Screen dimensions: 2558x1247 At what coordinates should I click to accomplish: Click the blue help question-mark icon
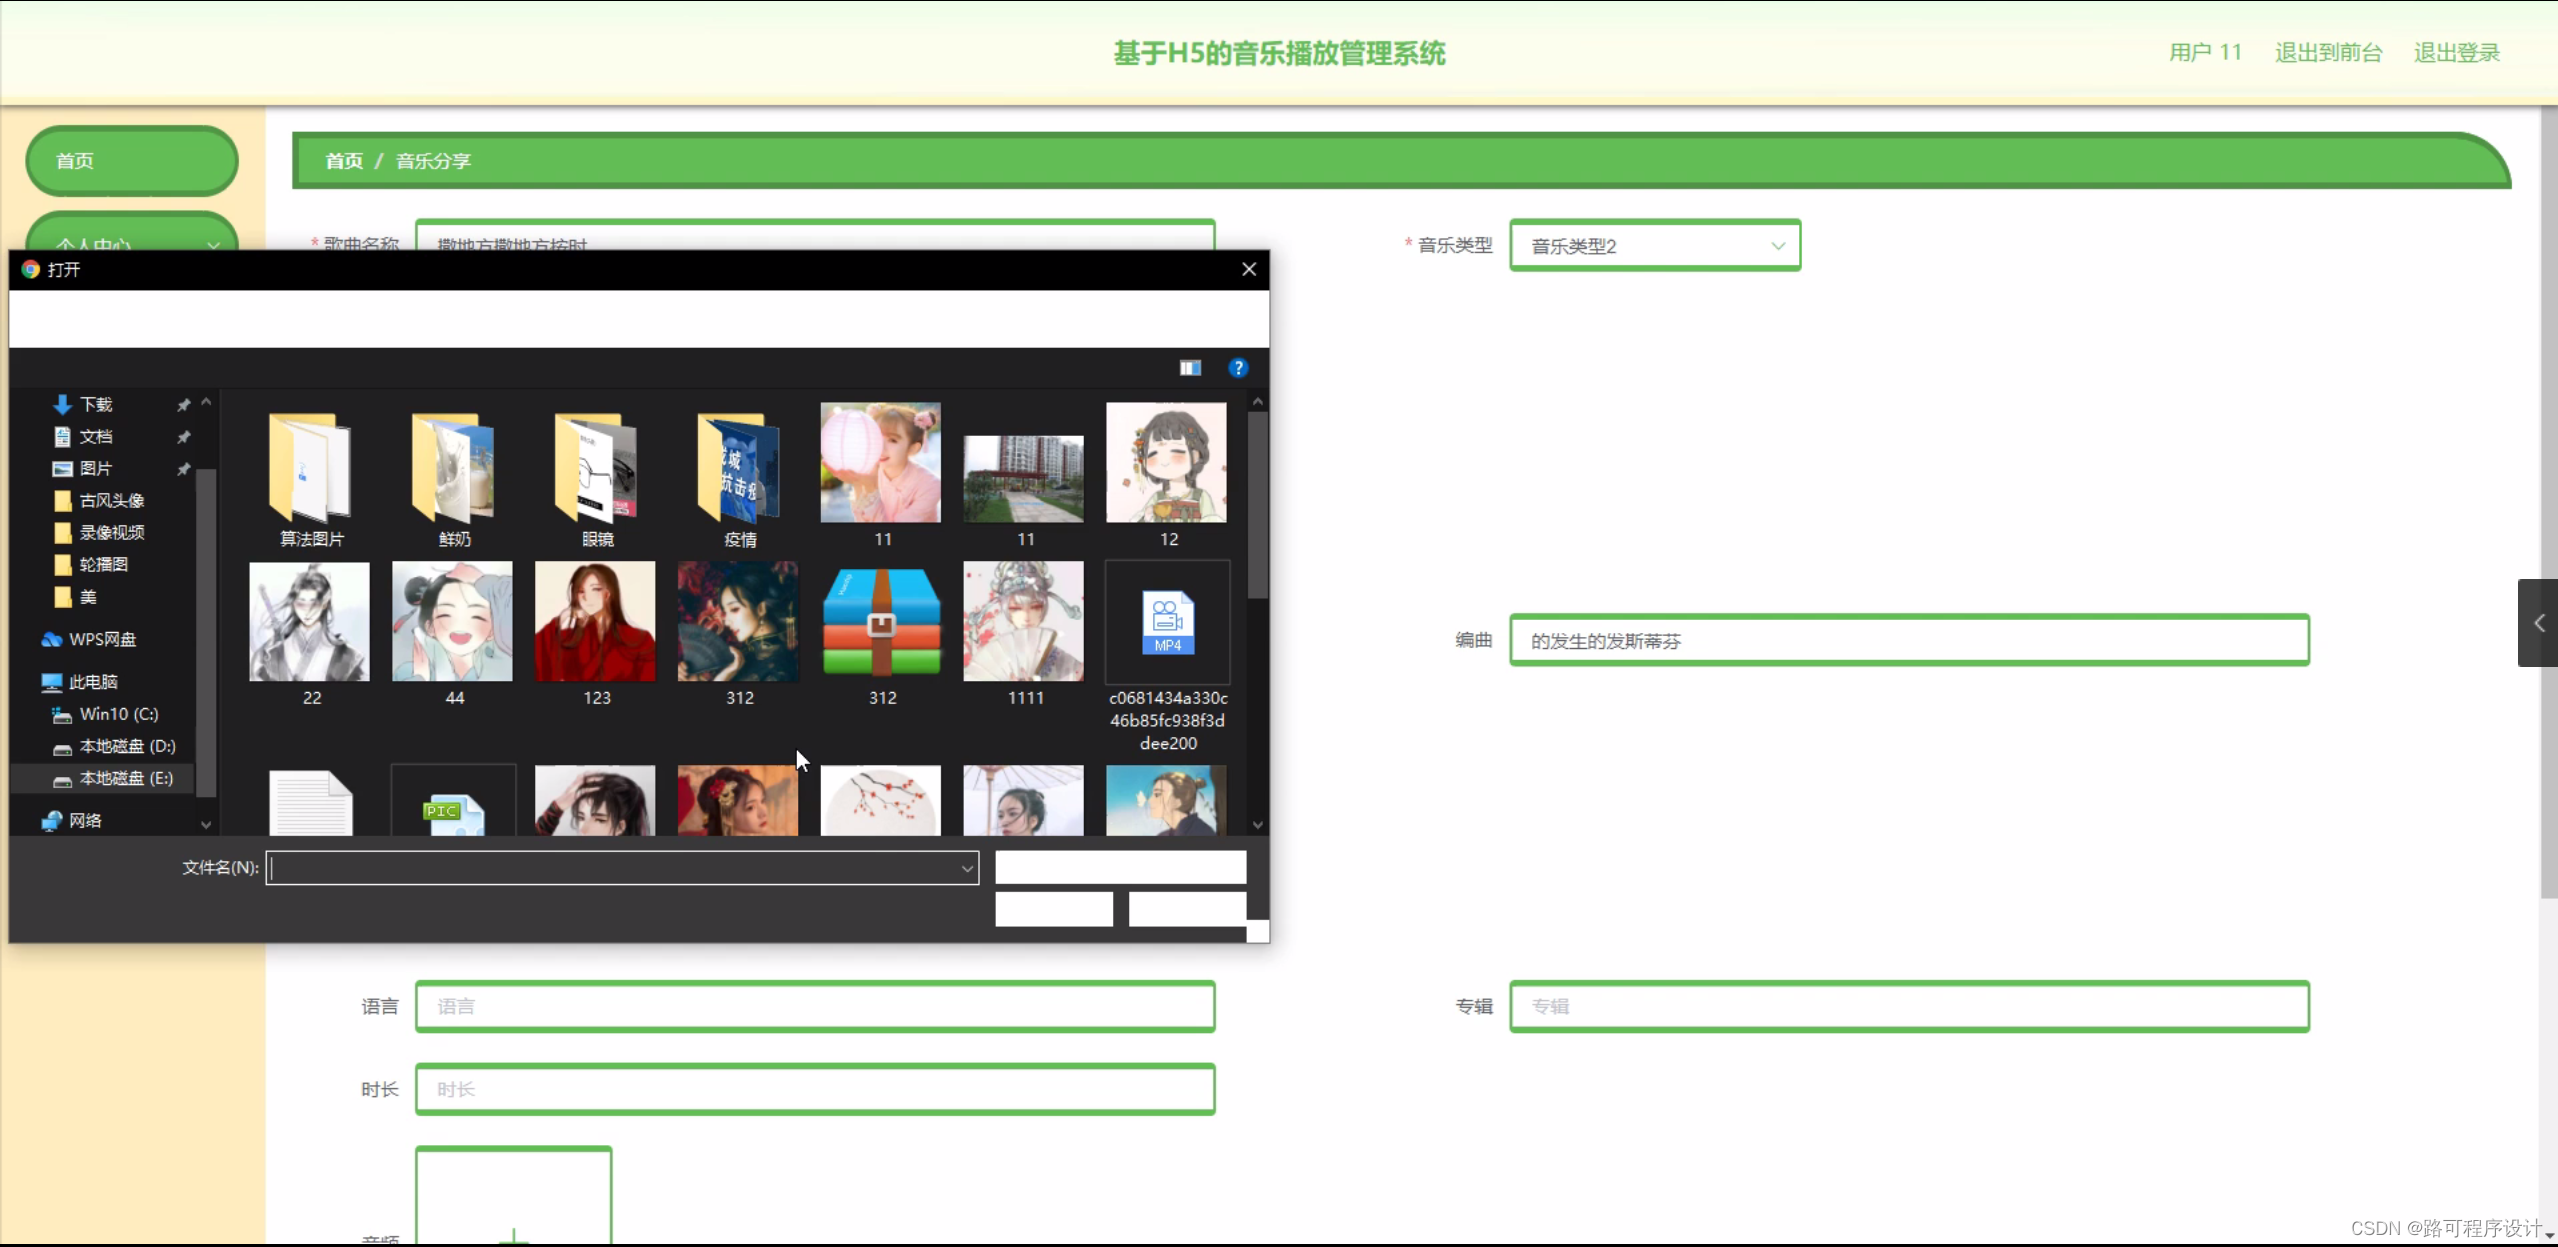pos(1238,368)
